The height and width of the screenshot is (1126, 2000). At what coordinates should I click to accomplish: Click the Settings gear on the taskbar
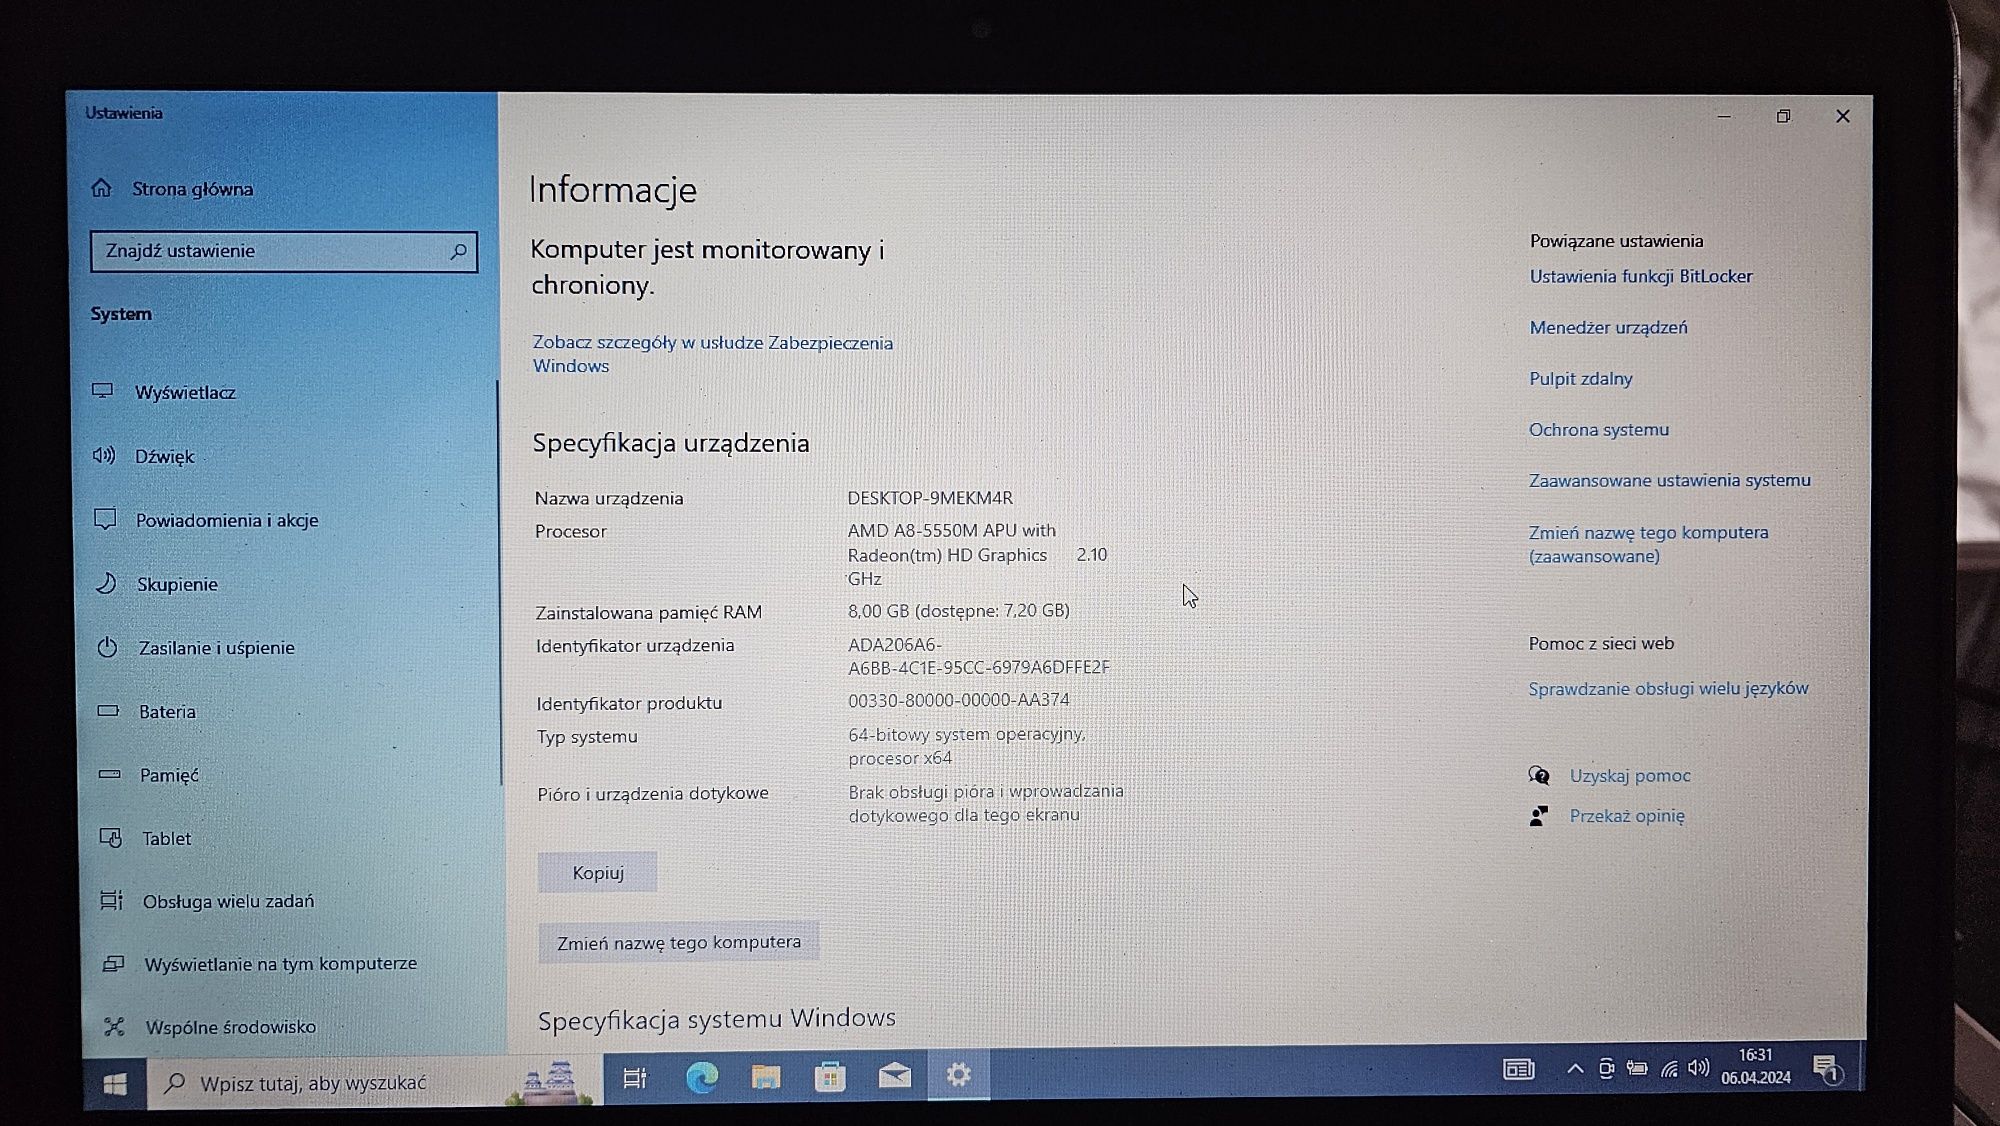[958, 1075]
